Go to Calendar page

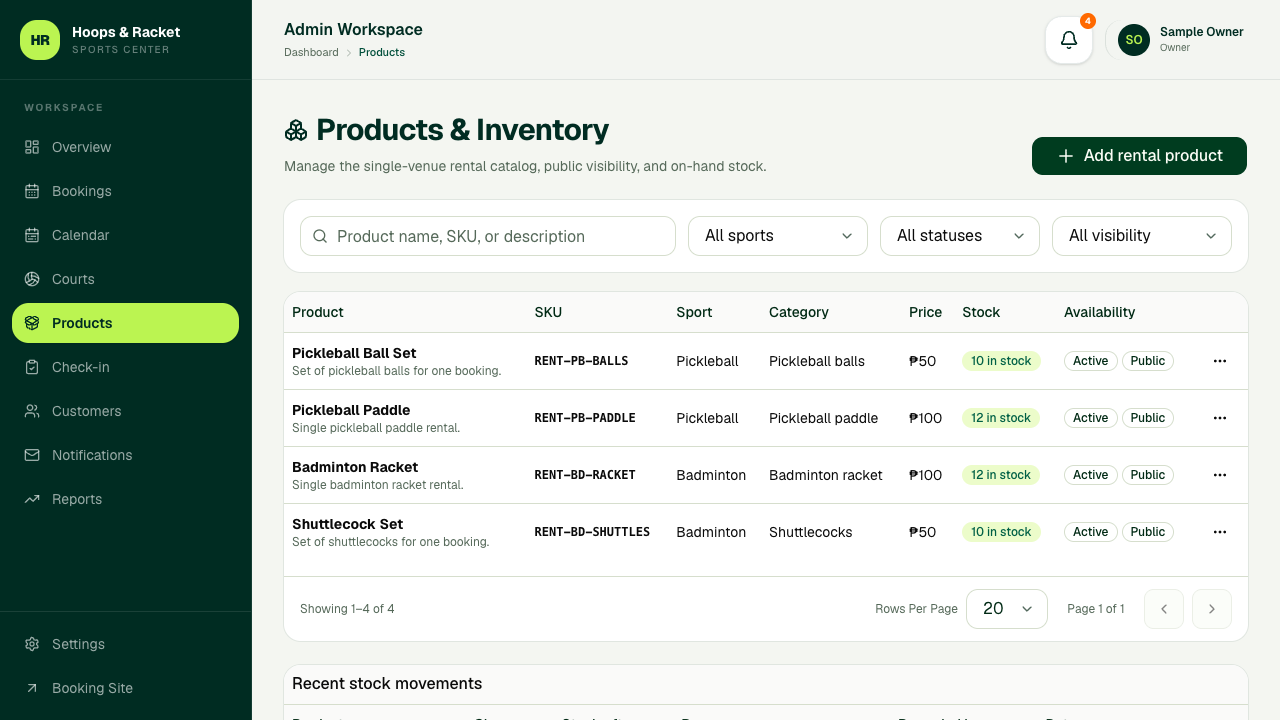click(126, 235)
